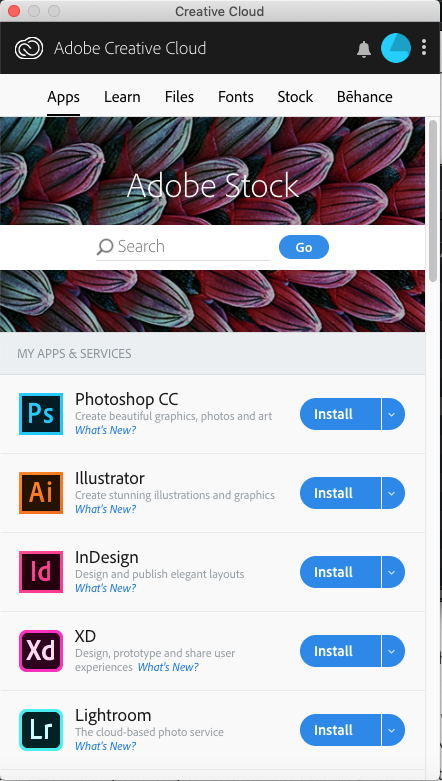The image size is (442, 781).
Task: Click the Adobe Stock search field
Action: tap(183, 247)
